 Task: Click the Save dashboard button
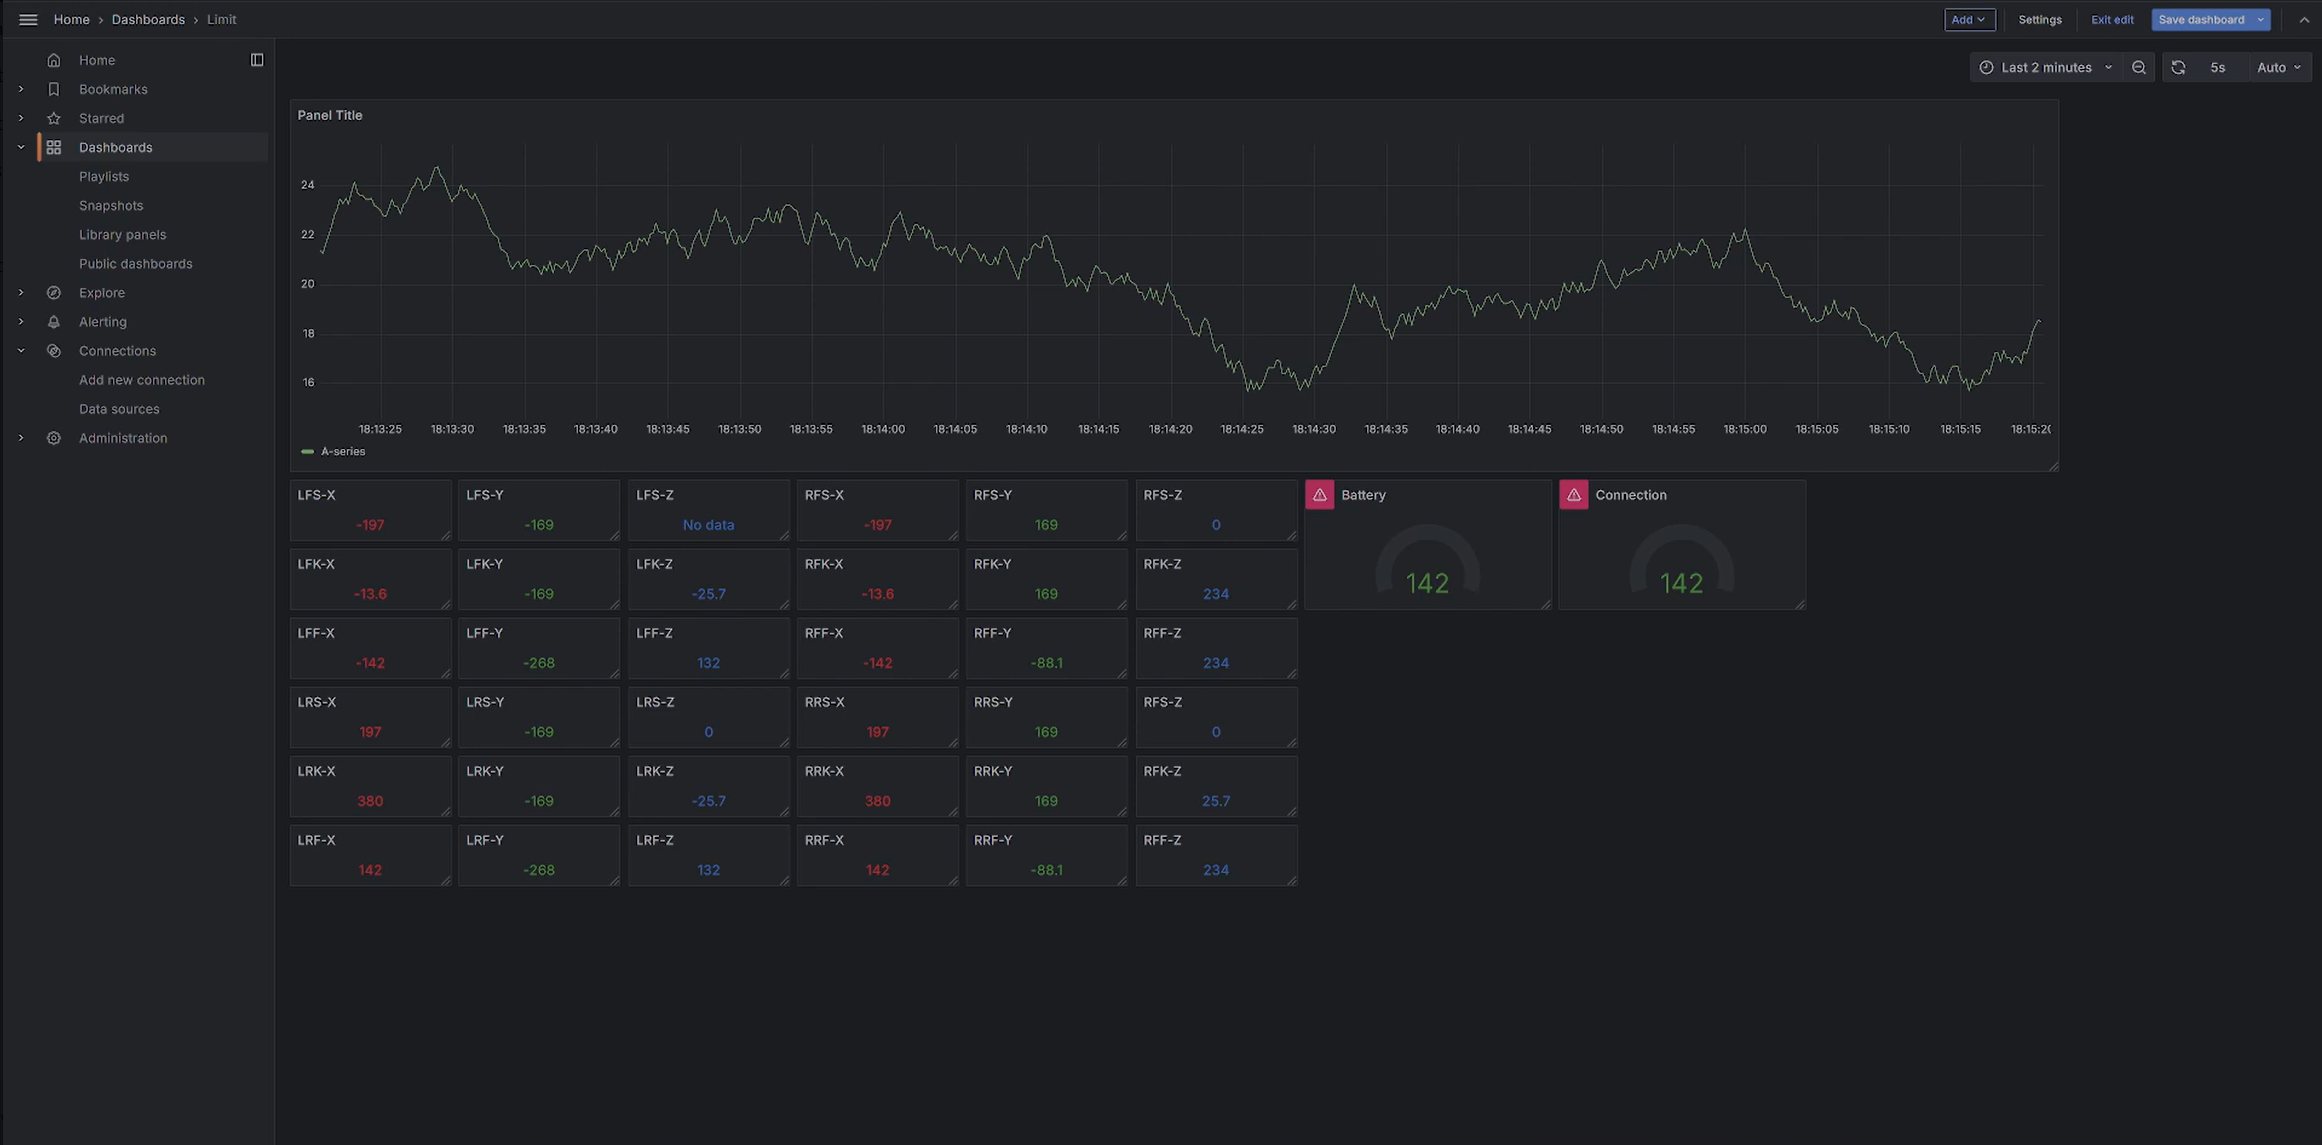2200,20
